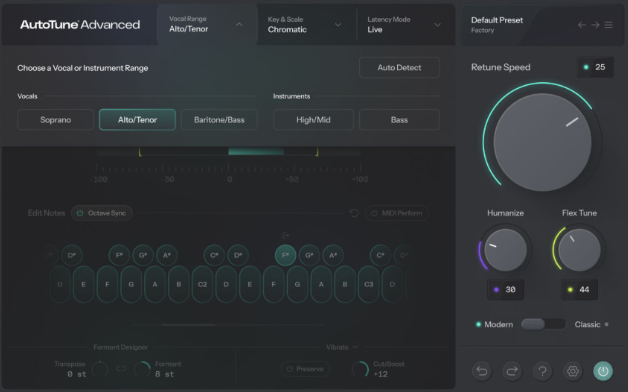Click the AutoTune Advanced logo
This screenshot has width=628, height=392.
pos(80,25)
